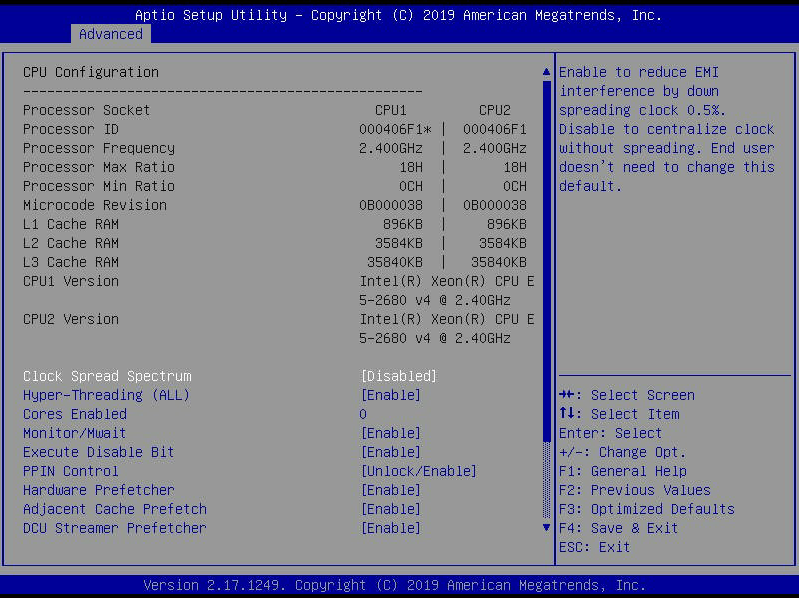The image size is (799, 598).
Task: Click the Enter: Select hint
Action: [610, 433]
